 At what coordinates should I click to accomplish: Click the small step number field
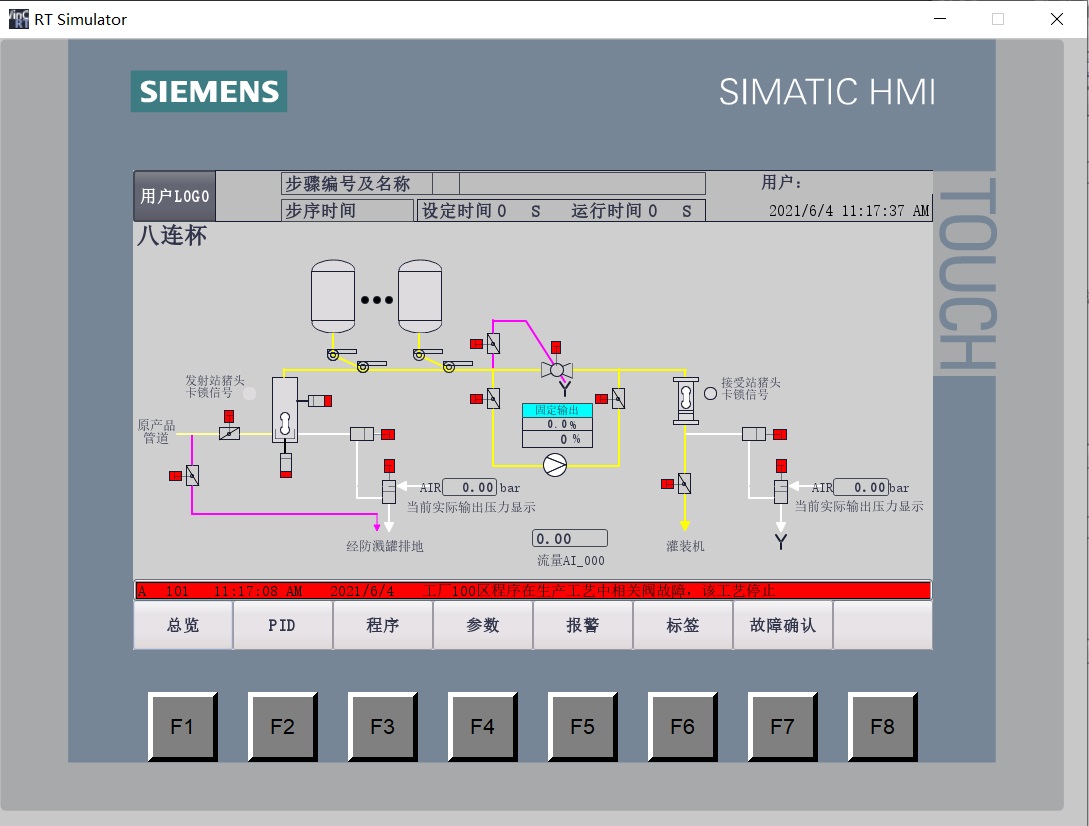[446, 183]
